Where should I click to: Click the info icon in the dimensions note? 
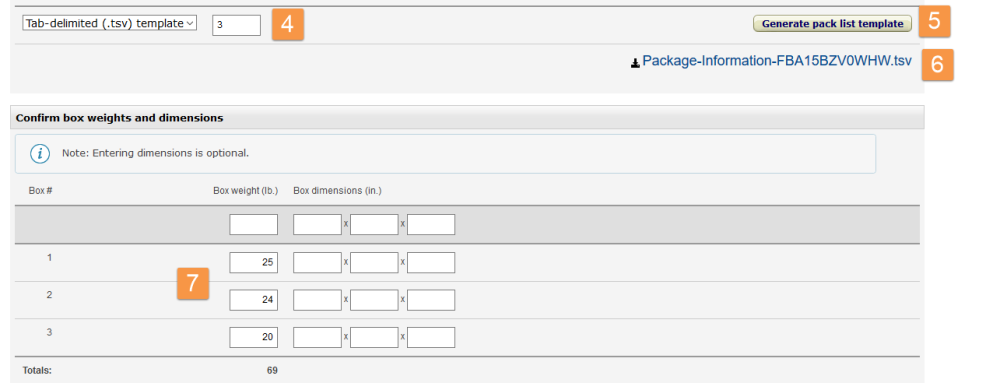(40, 154)
